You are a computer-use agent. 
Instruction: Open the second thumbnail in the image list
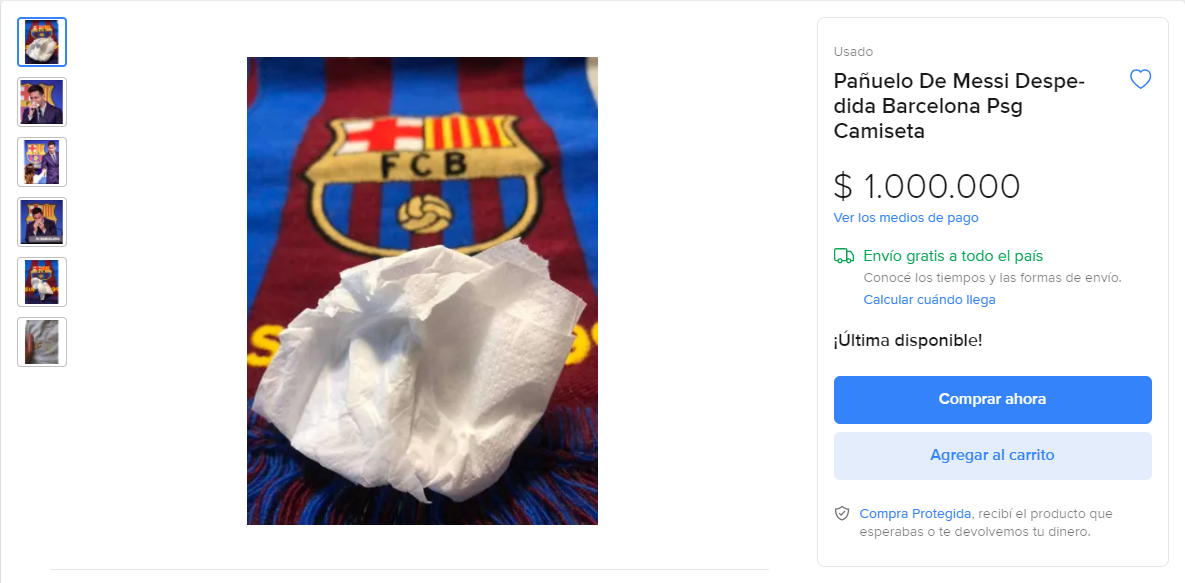point(42,102)
